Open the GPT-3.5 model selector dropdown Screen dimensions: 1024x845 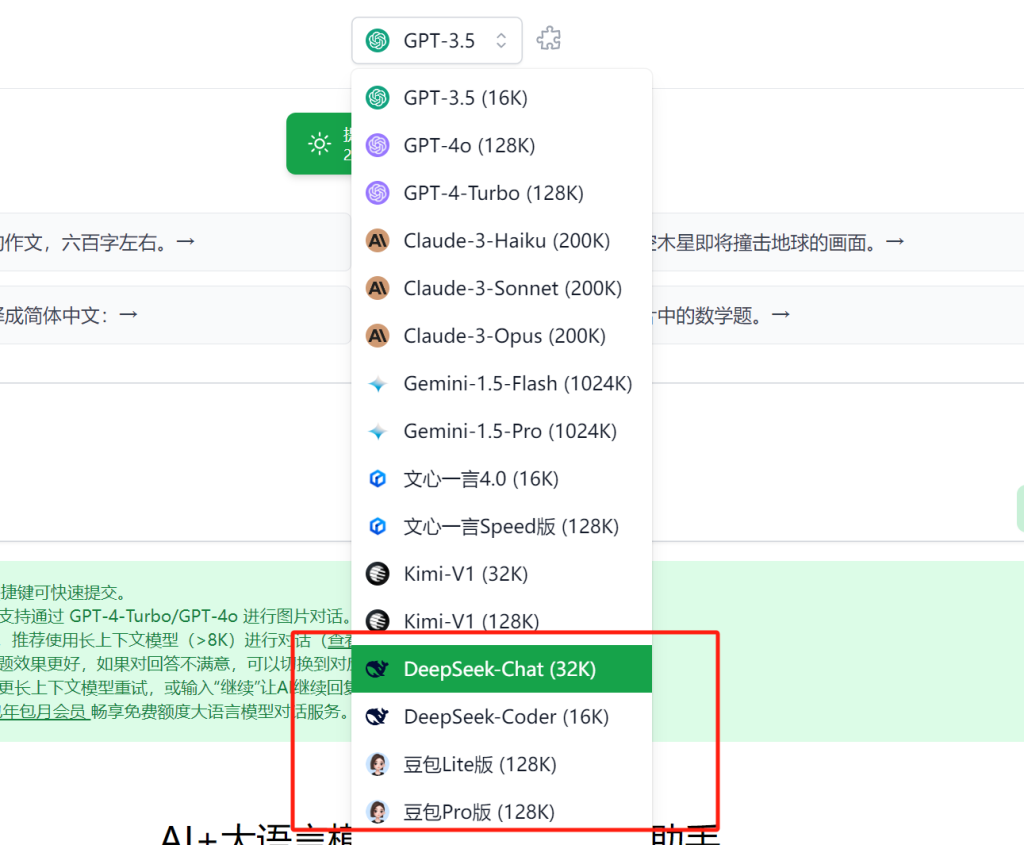tap(436, 40)
